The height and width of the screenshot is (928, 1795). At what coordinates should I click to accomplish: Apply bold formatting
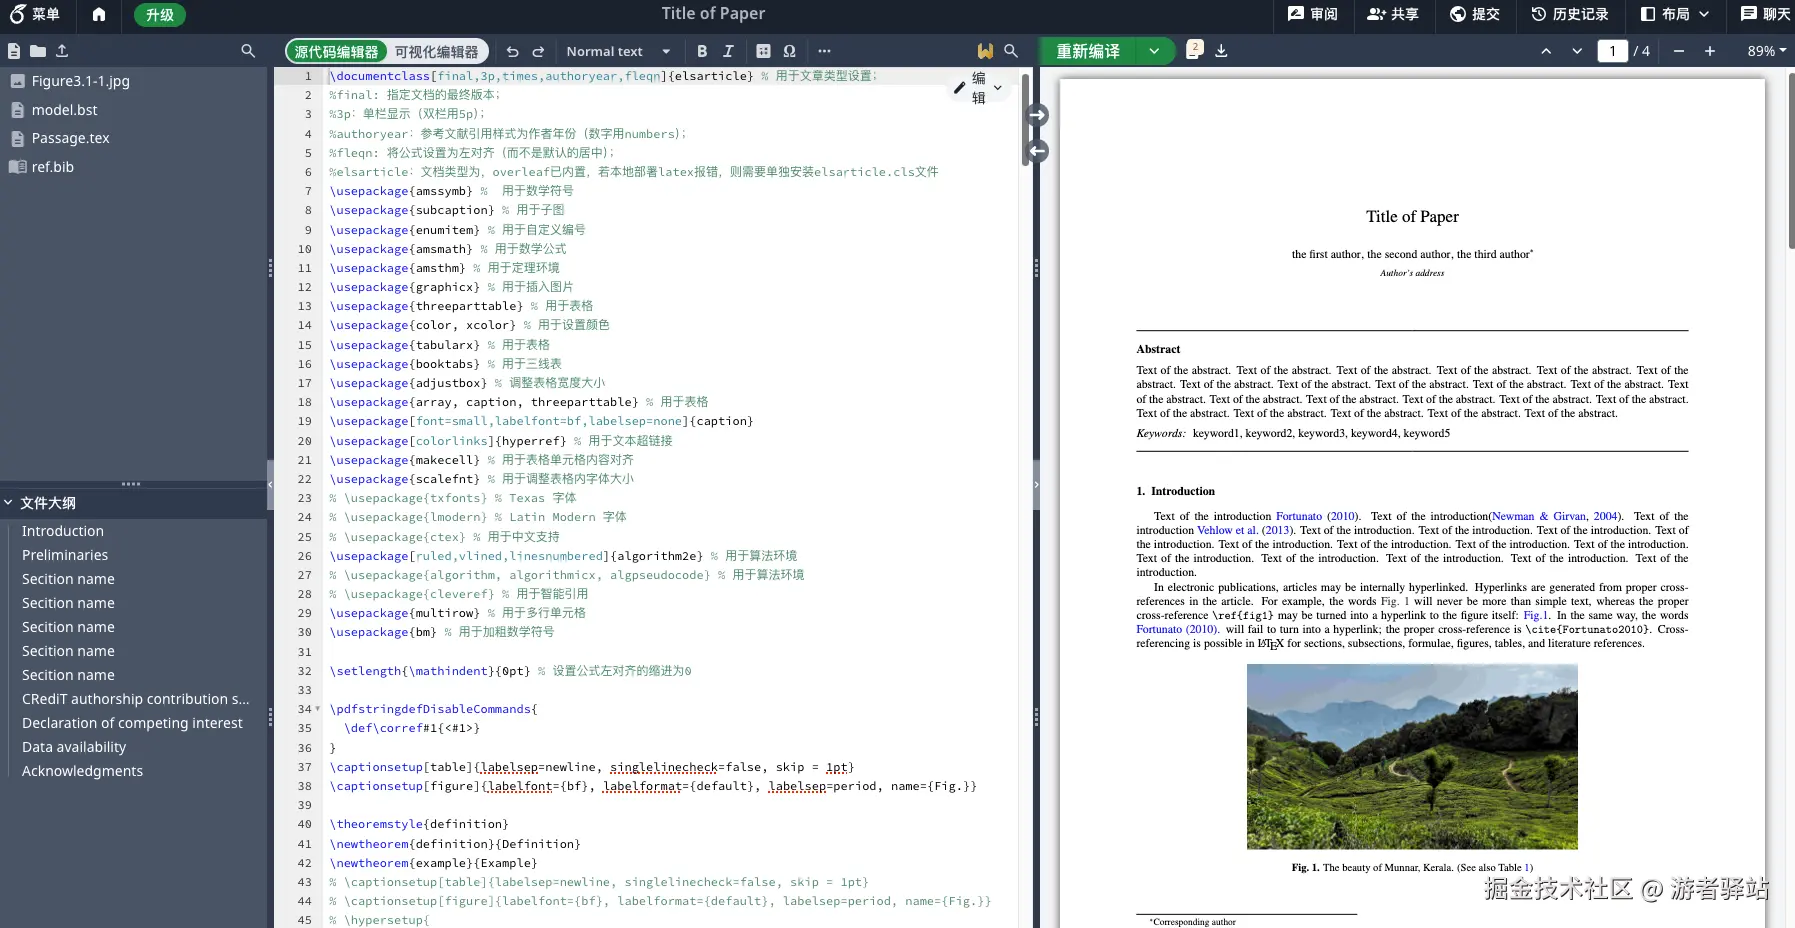click(x=702, y=51)
